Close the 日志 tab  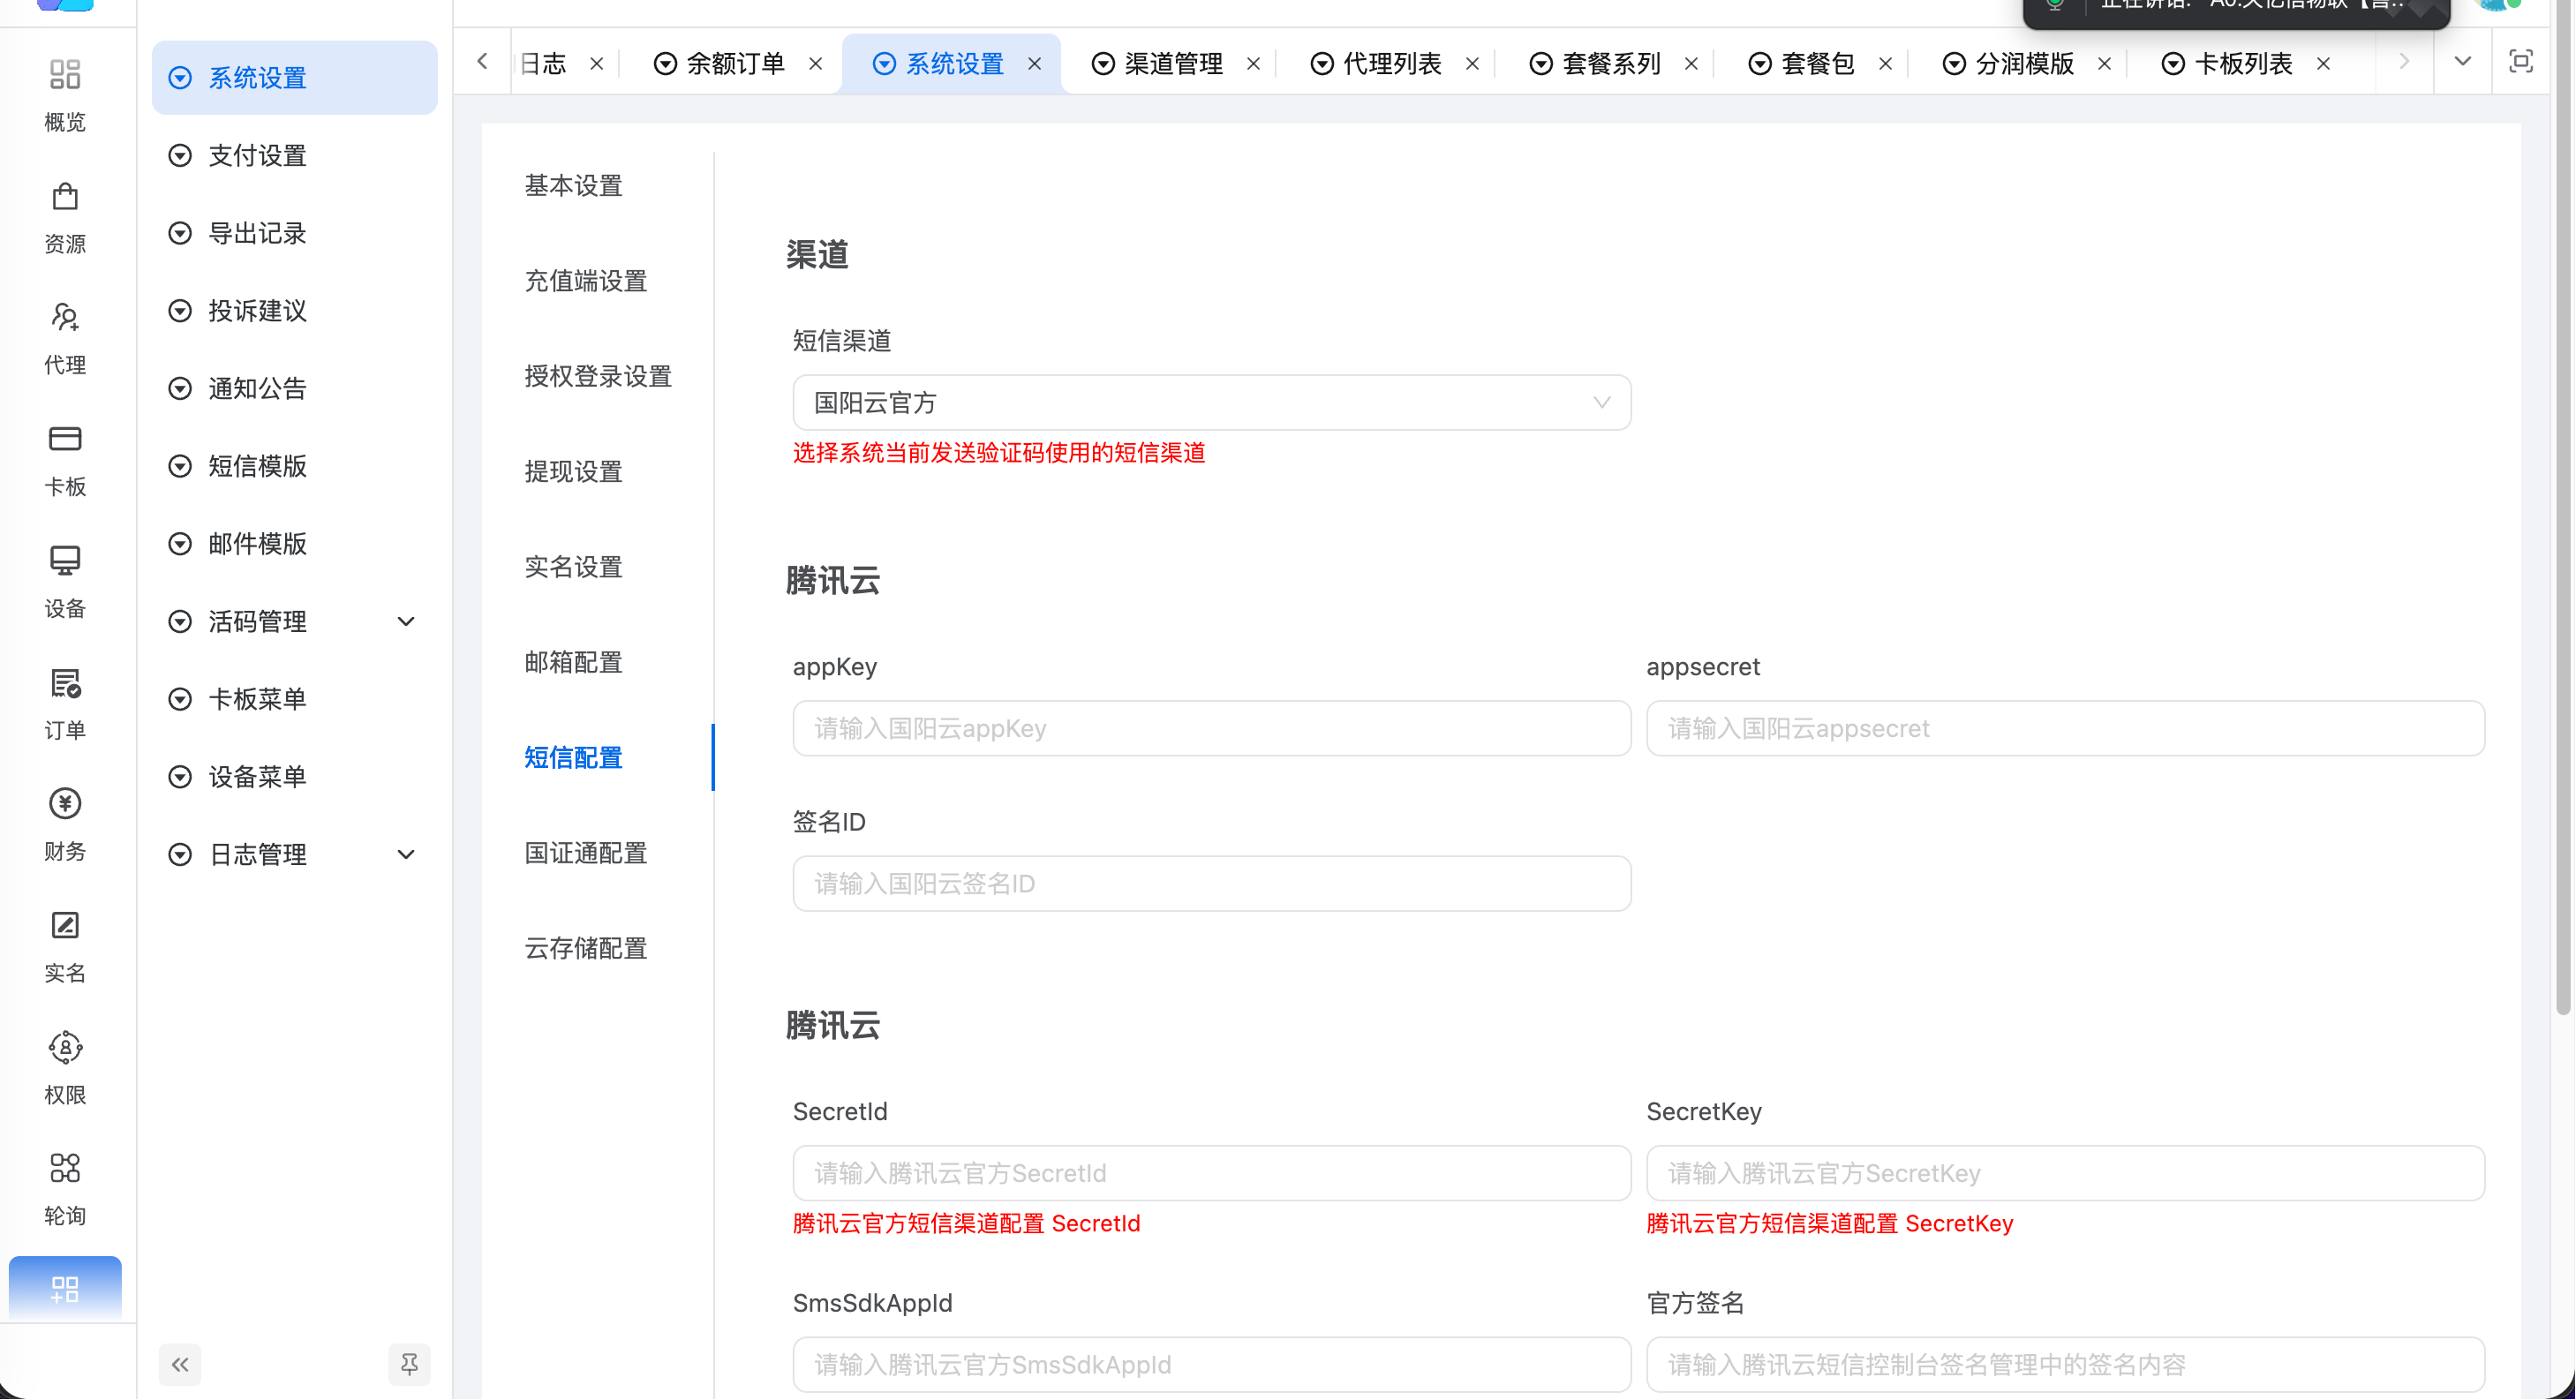coord(597,64)
